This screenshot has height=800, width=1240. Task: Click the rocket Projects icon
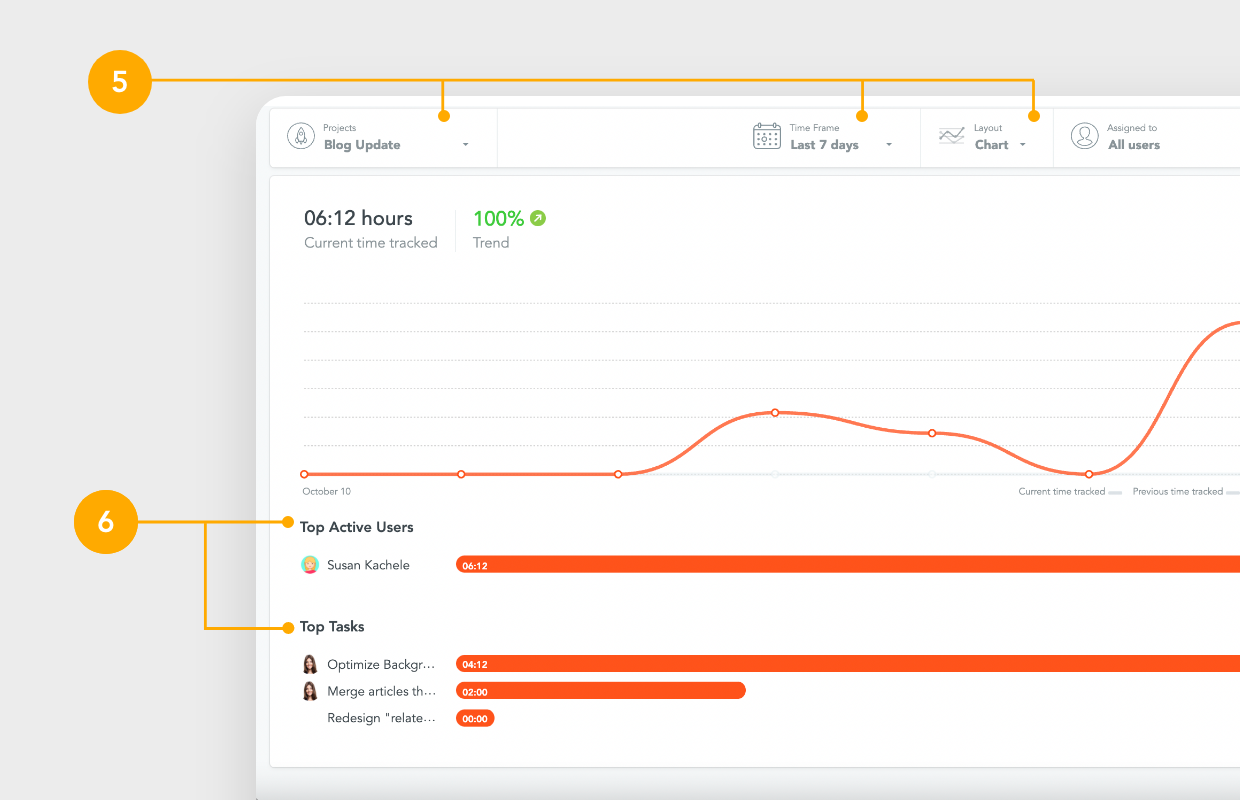[301, 136]
